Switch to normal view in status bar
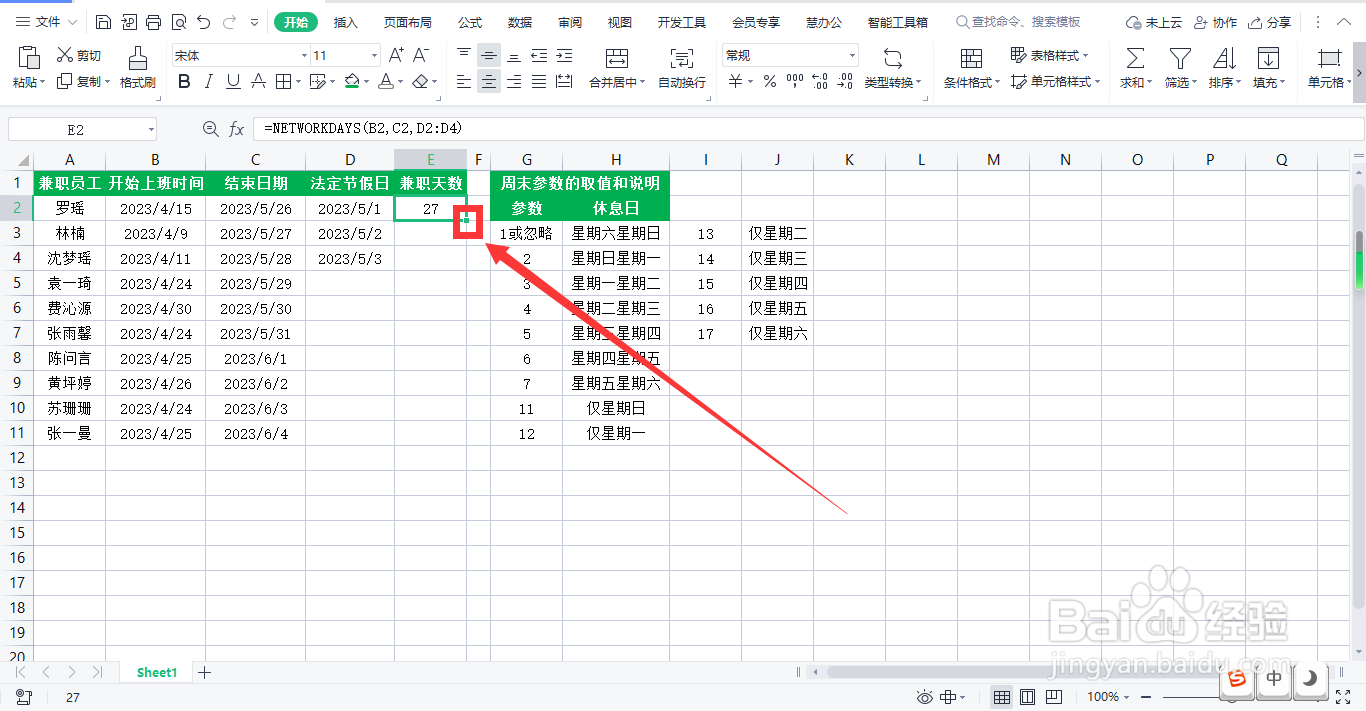 [1001, 697]
